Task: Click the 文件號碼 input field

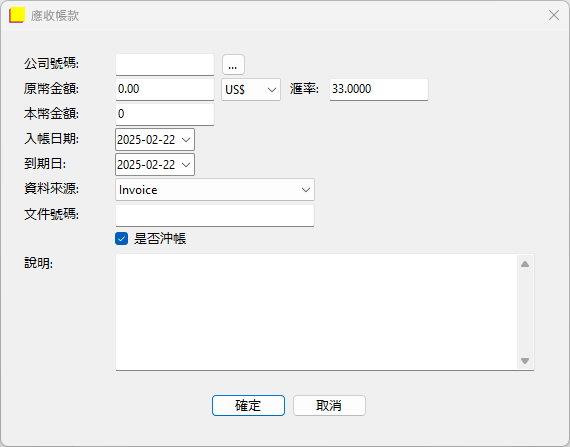Action: click(215, 216)
